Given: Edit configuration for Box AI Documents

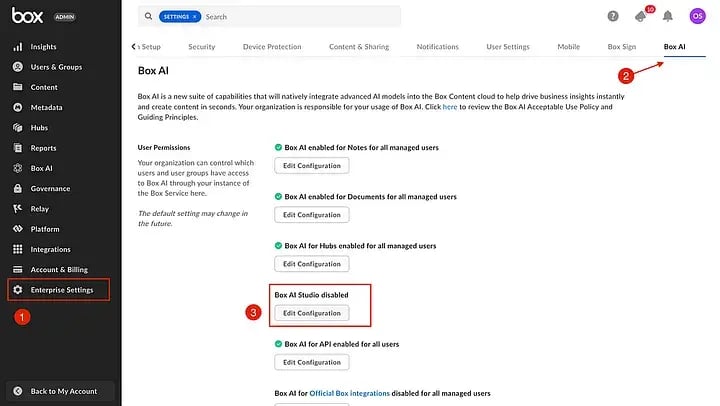Looking at the screenshot, I should (312, 215).
